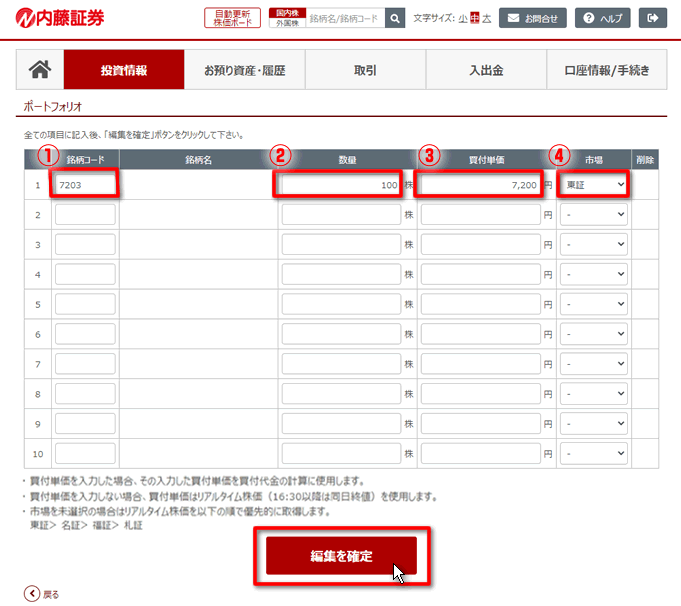Click the logout arrow icon

[653, 18]
